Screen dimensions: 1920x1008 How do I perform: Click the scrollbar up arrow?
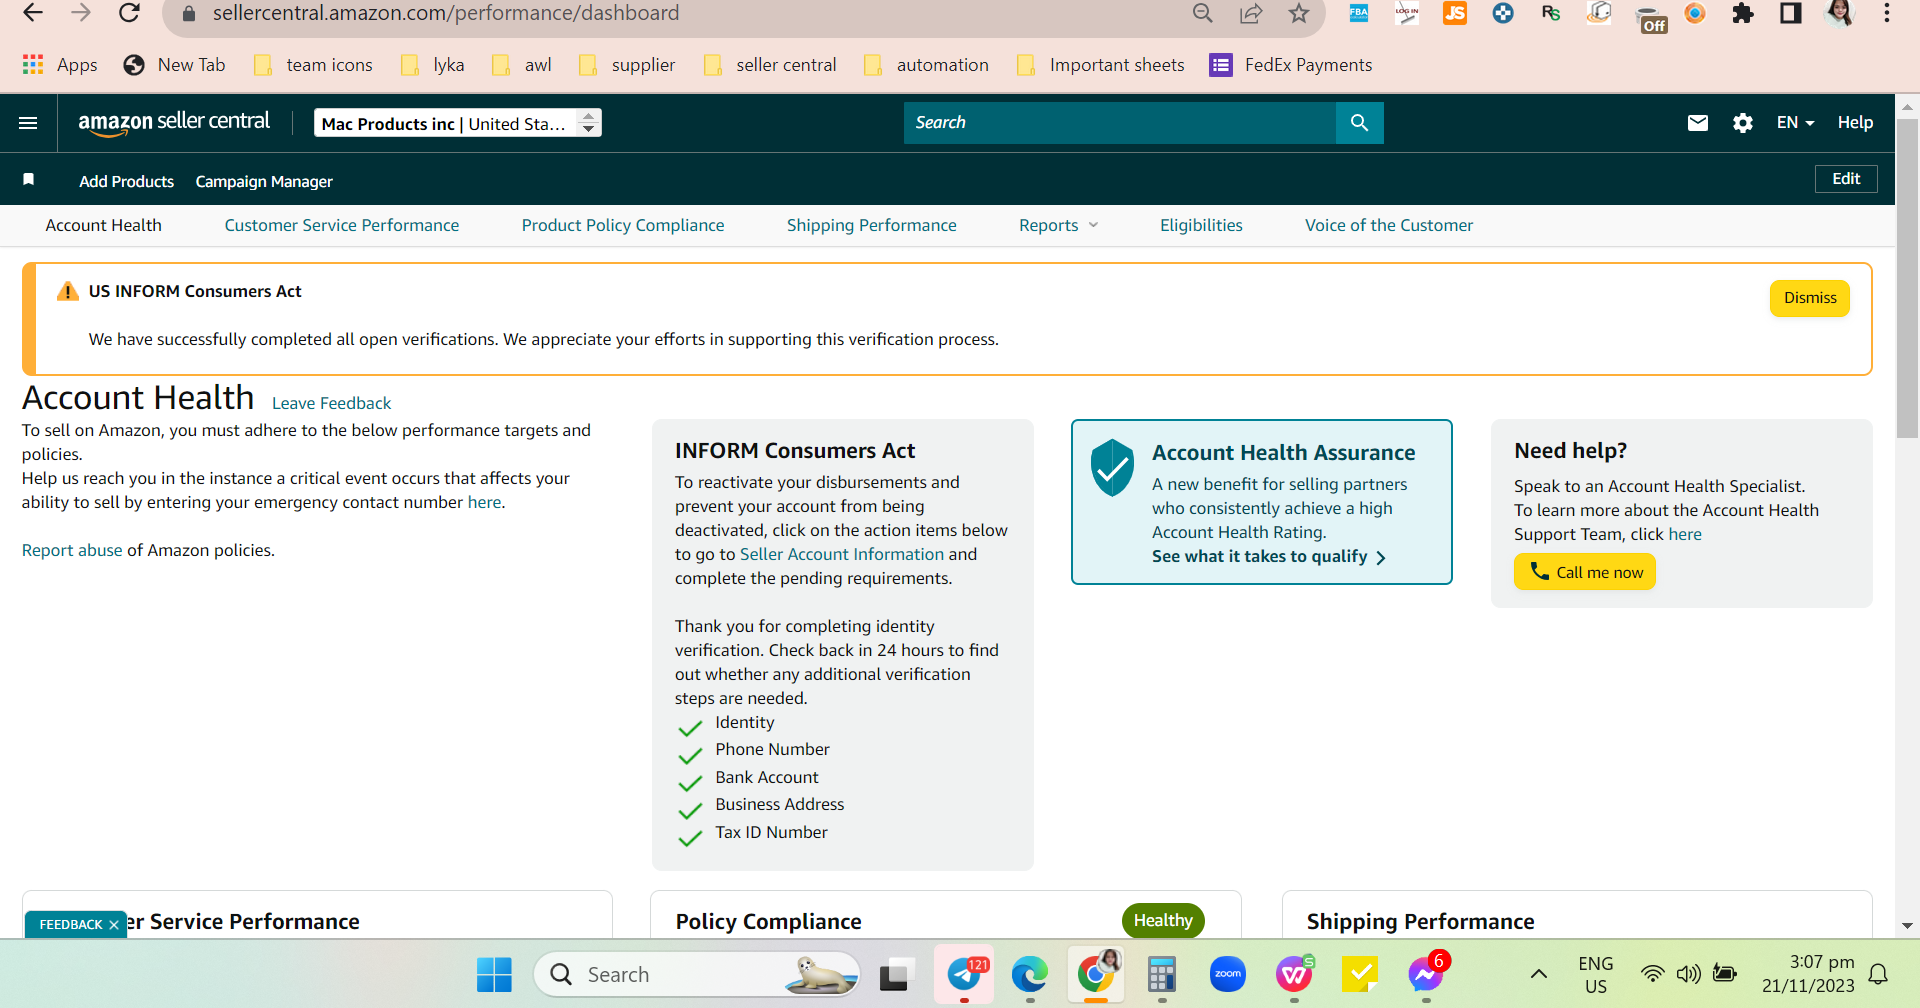pyautogui.click(x=1908, y=106)
